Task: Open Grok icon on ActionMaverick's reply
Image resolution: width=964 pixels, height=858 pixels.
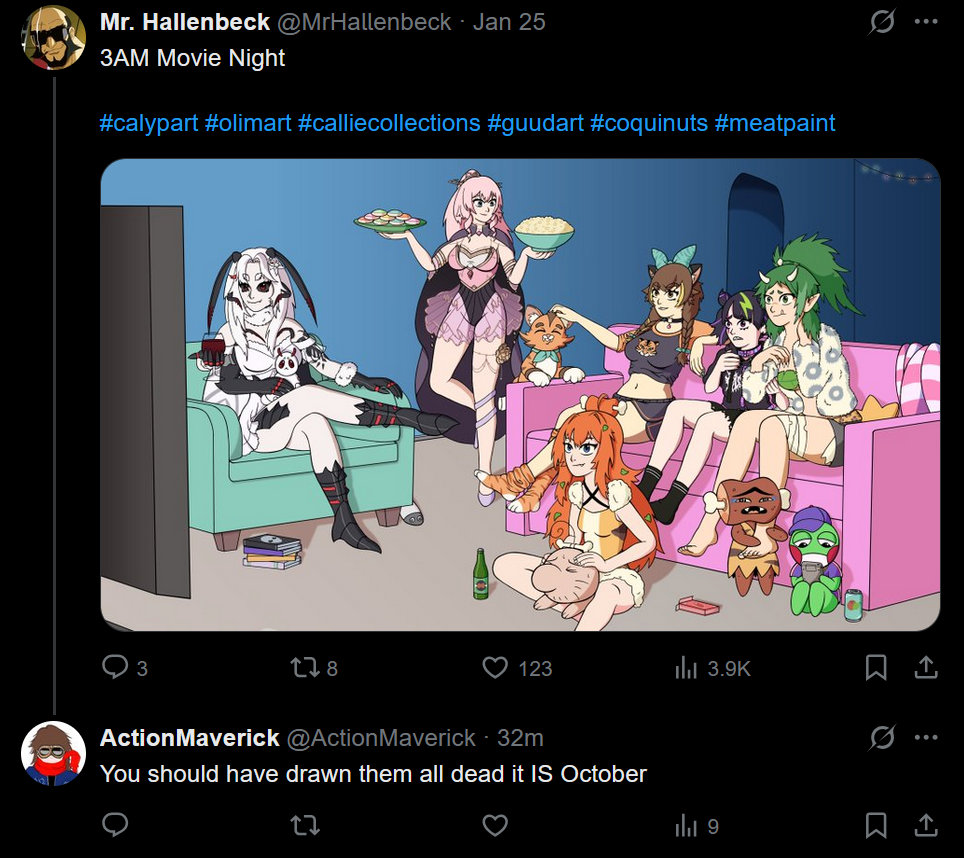Action: coord(882,738)
